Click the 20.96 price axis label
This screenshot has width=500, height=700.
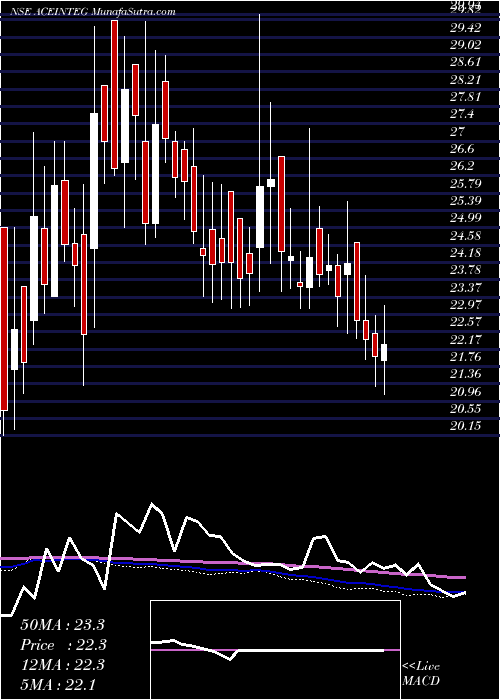(x=465, y=392)
